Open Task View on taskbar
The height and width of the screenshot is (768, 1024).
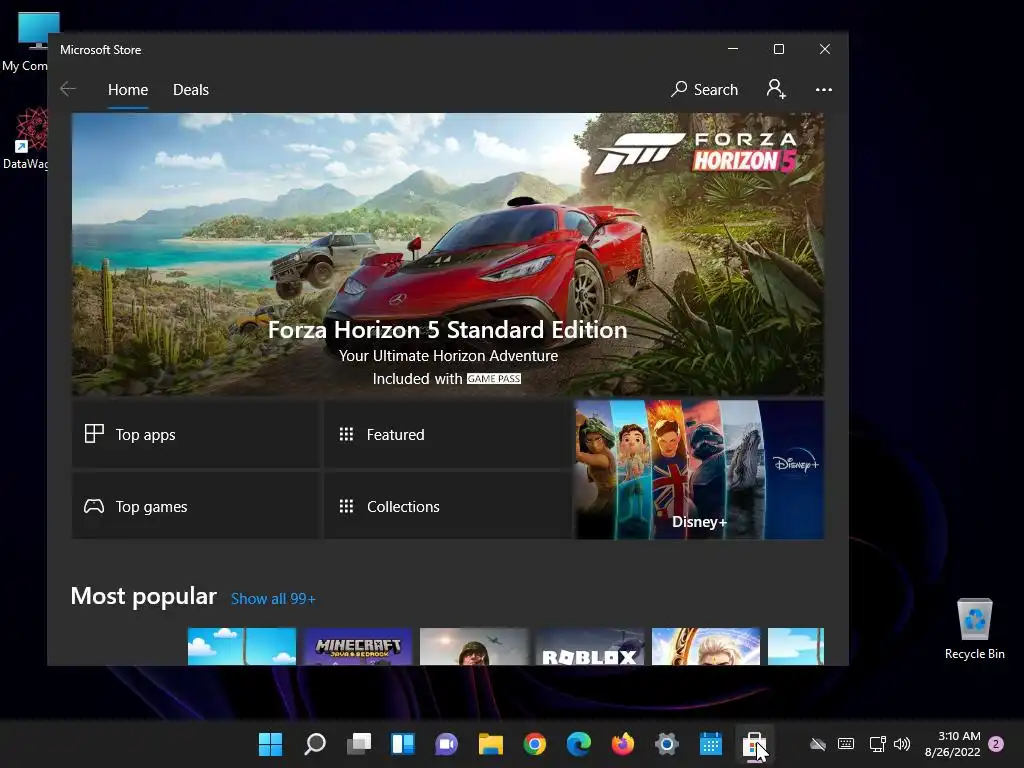[x=359, y=744]
